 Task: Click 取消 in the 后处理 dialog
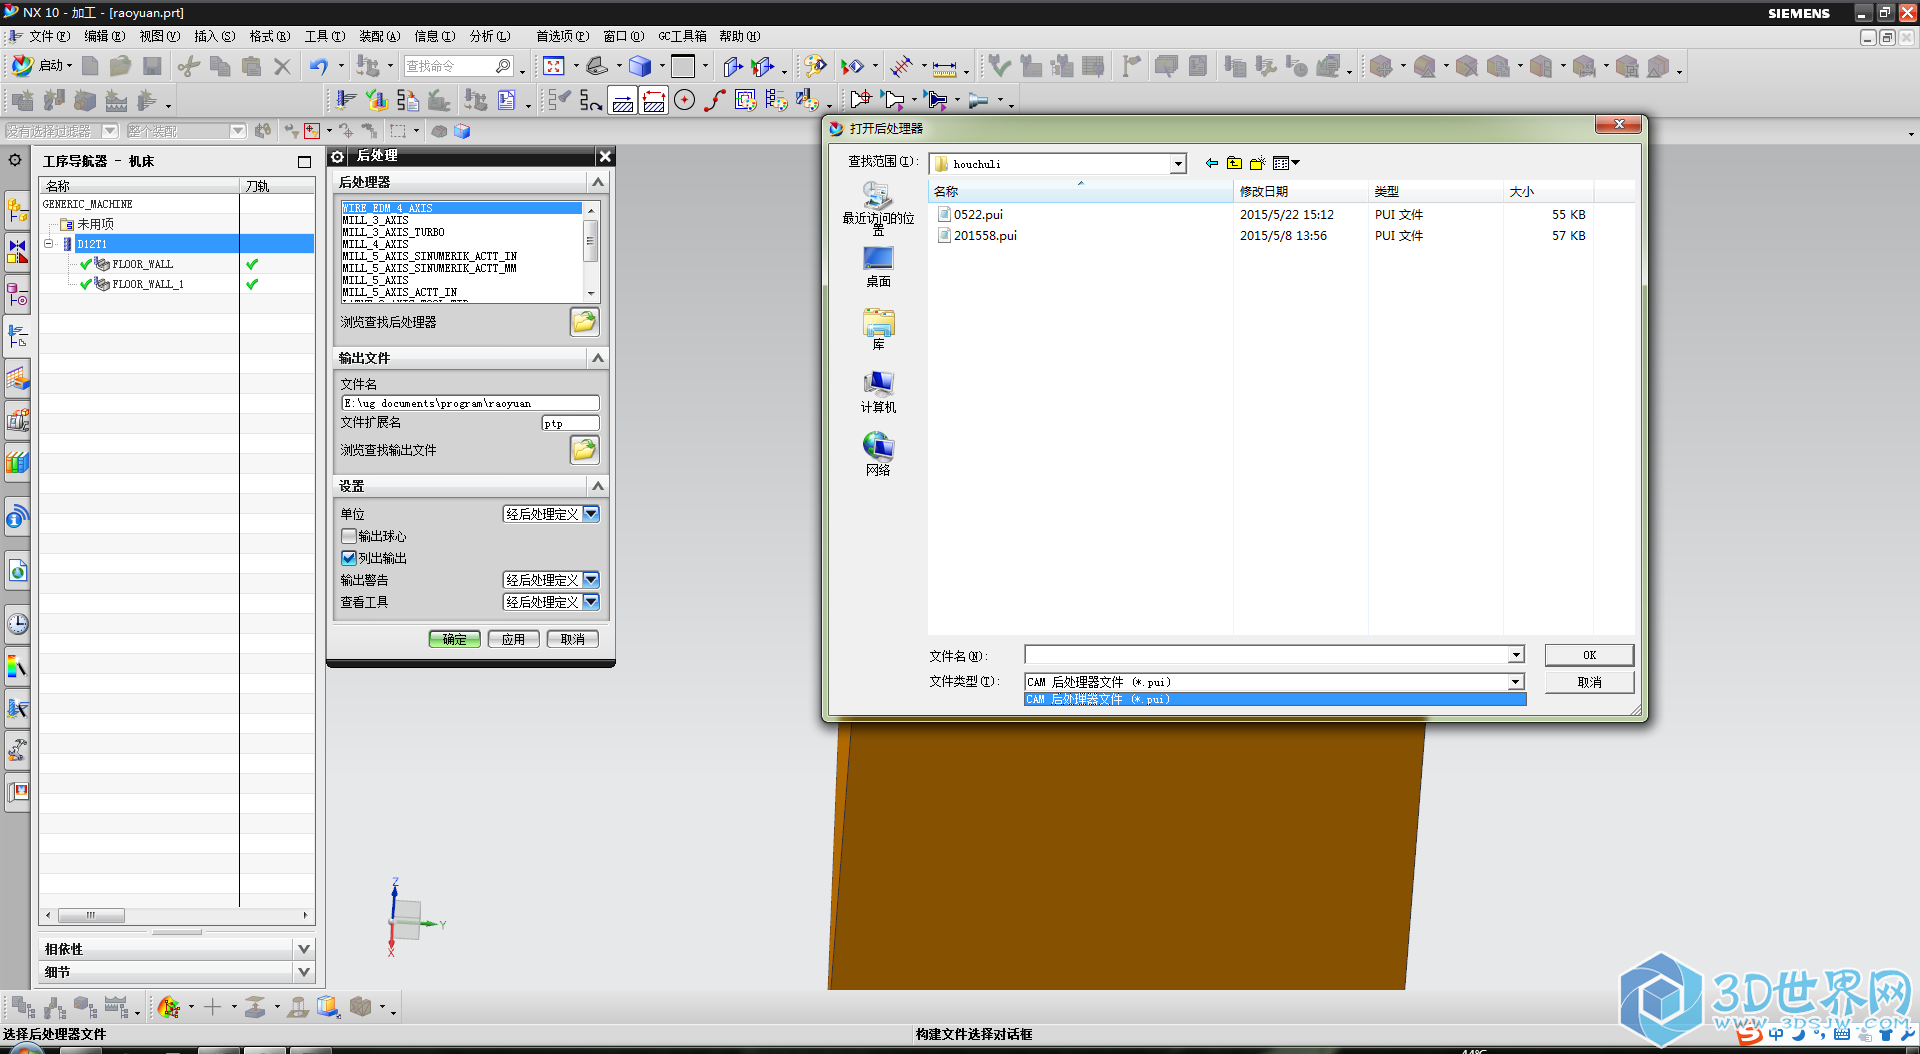(x=573, y=639)
